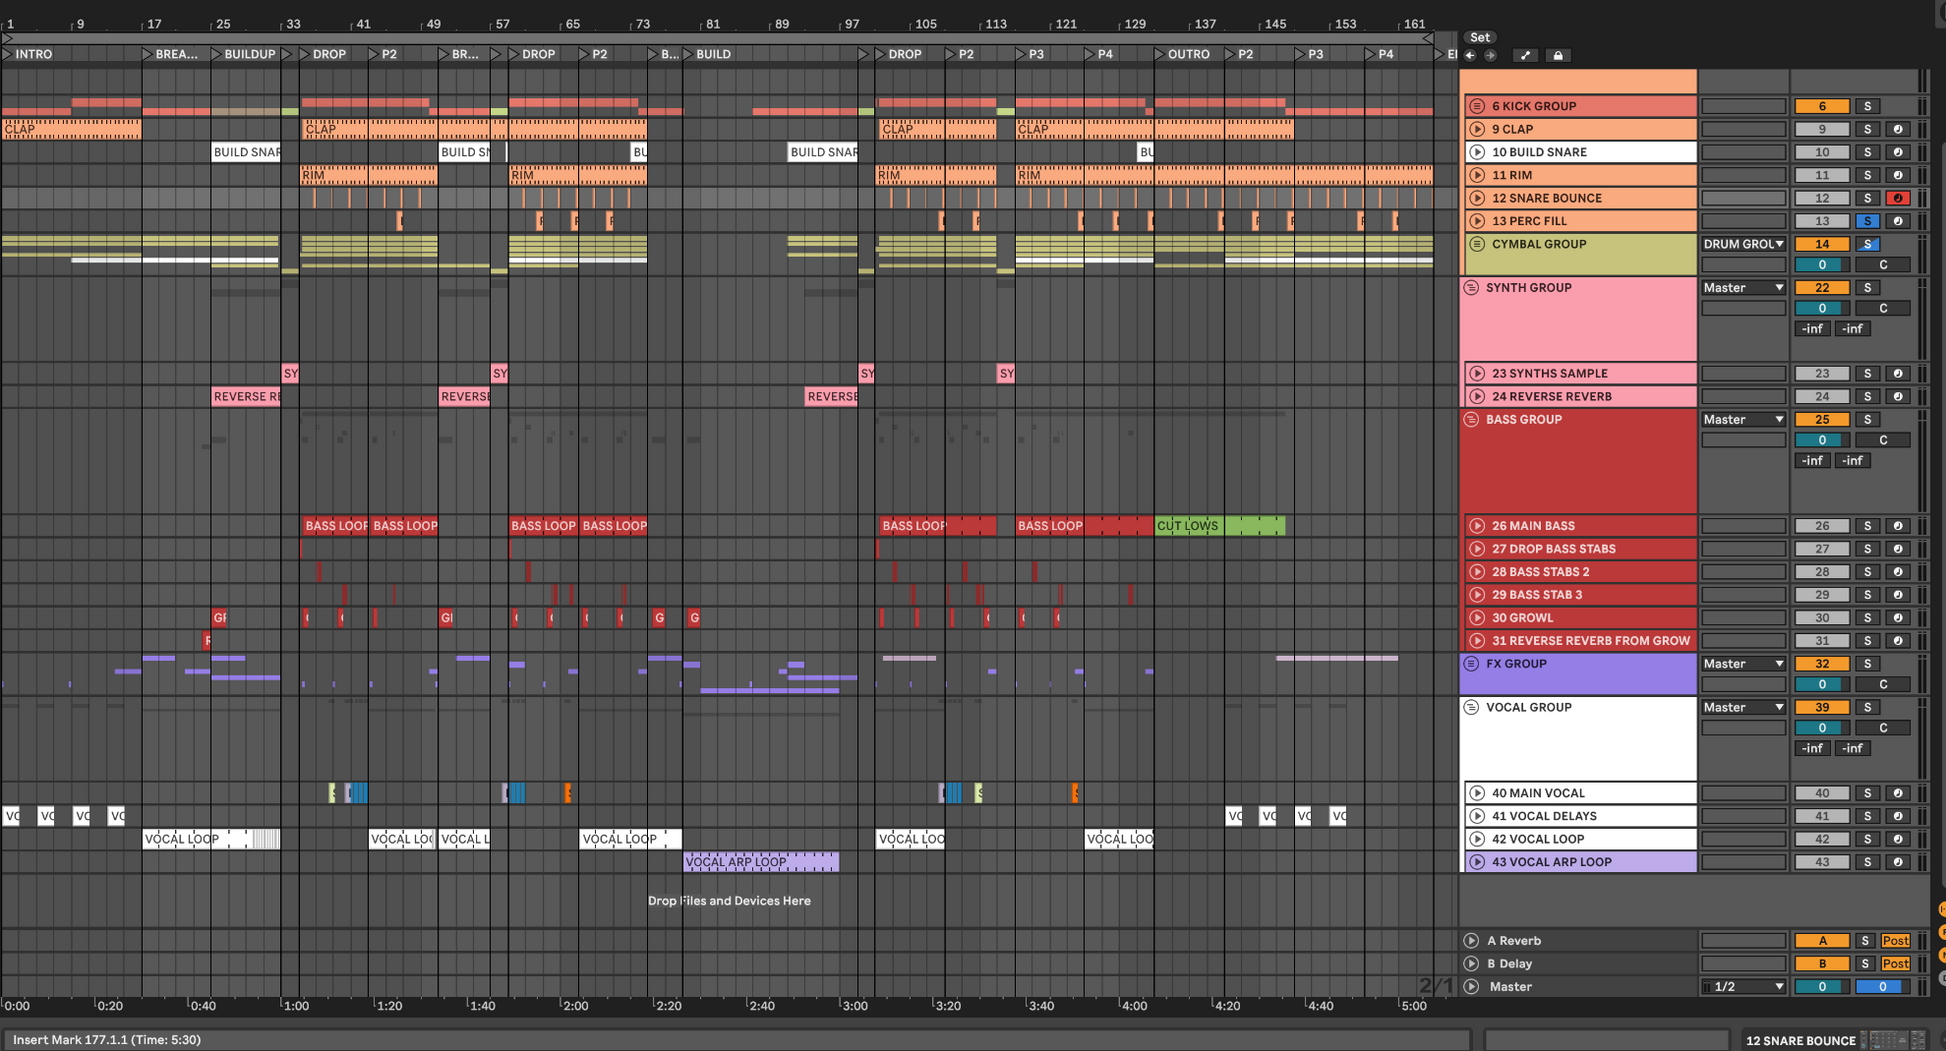The height and width of the screenshot is (1051, 1946).
Task: Click the previous locator arrow button
Action: (x=1470, y=56)
